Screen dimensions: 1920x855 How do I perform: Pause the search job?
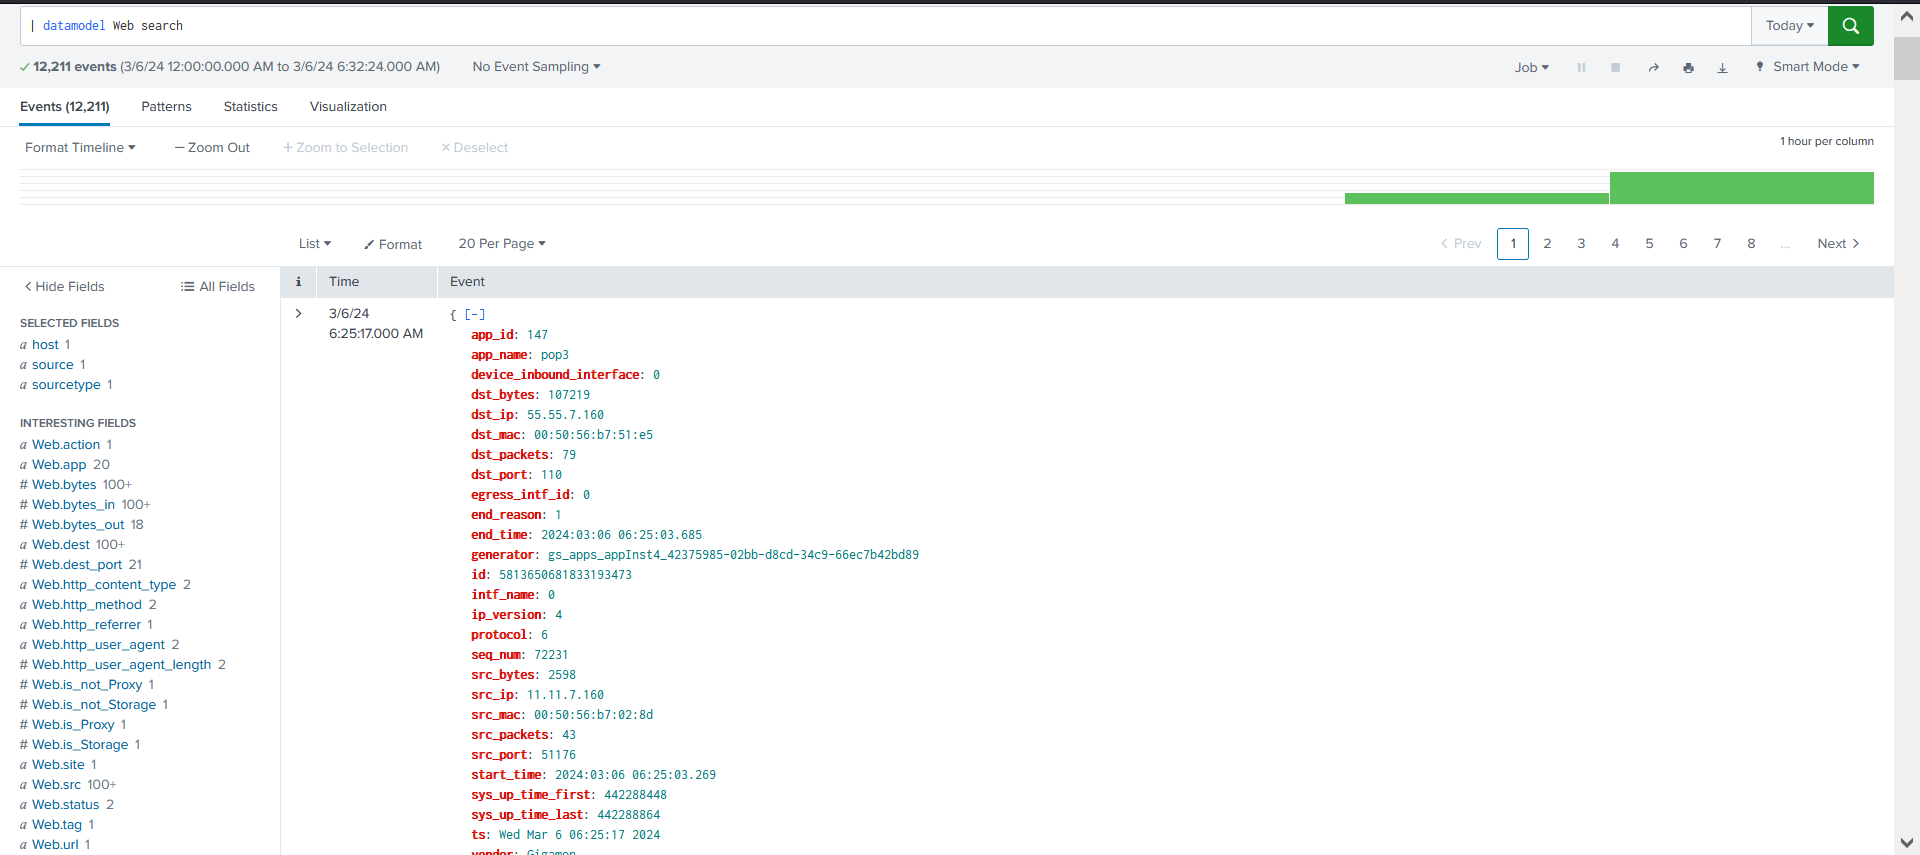[1581, 68]
